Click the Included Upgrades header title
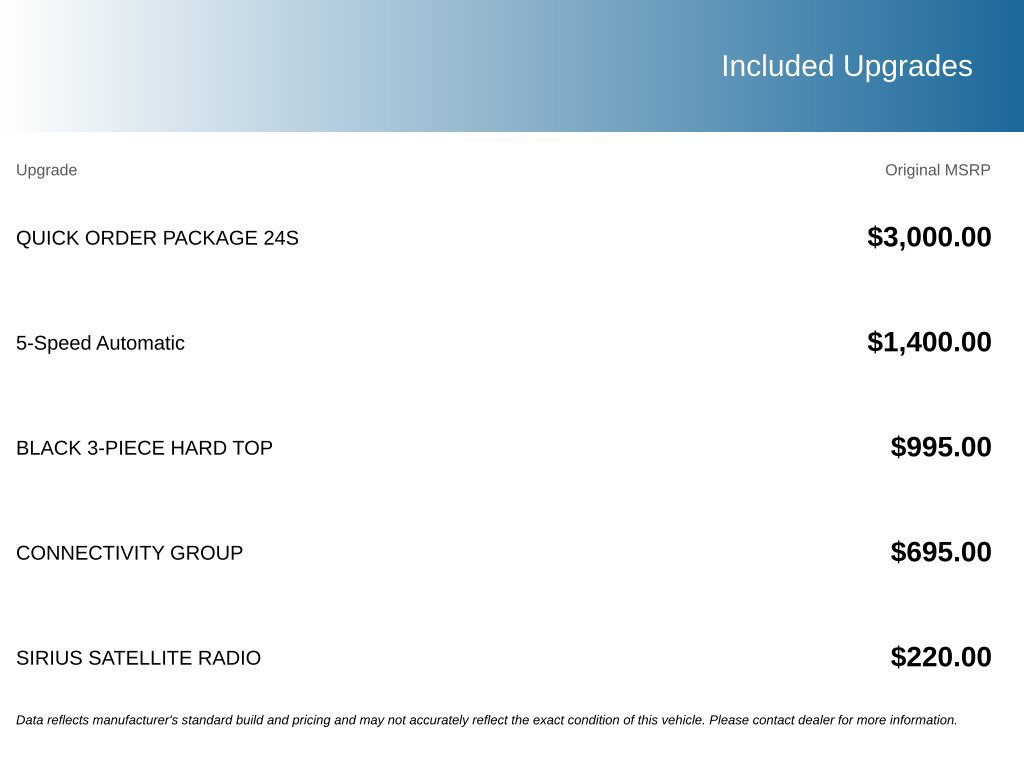The width and height of the screenshot is (1024, 768). [x=846, y=67]
